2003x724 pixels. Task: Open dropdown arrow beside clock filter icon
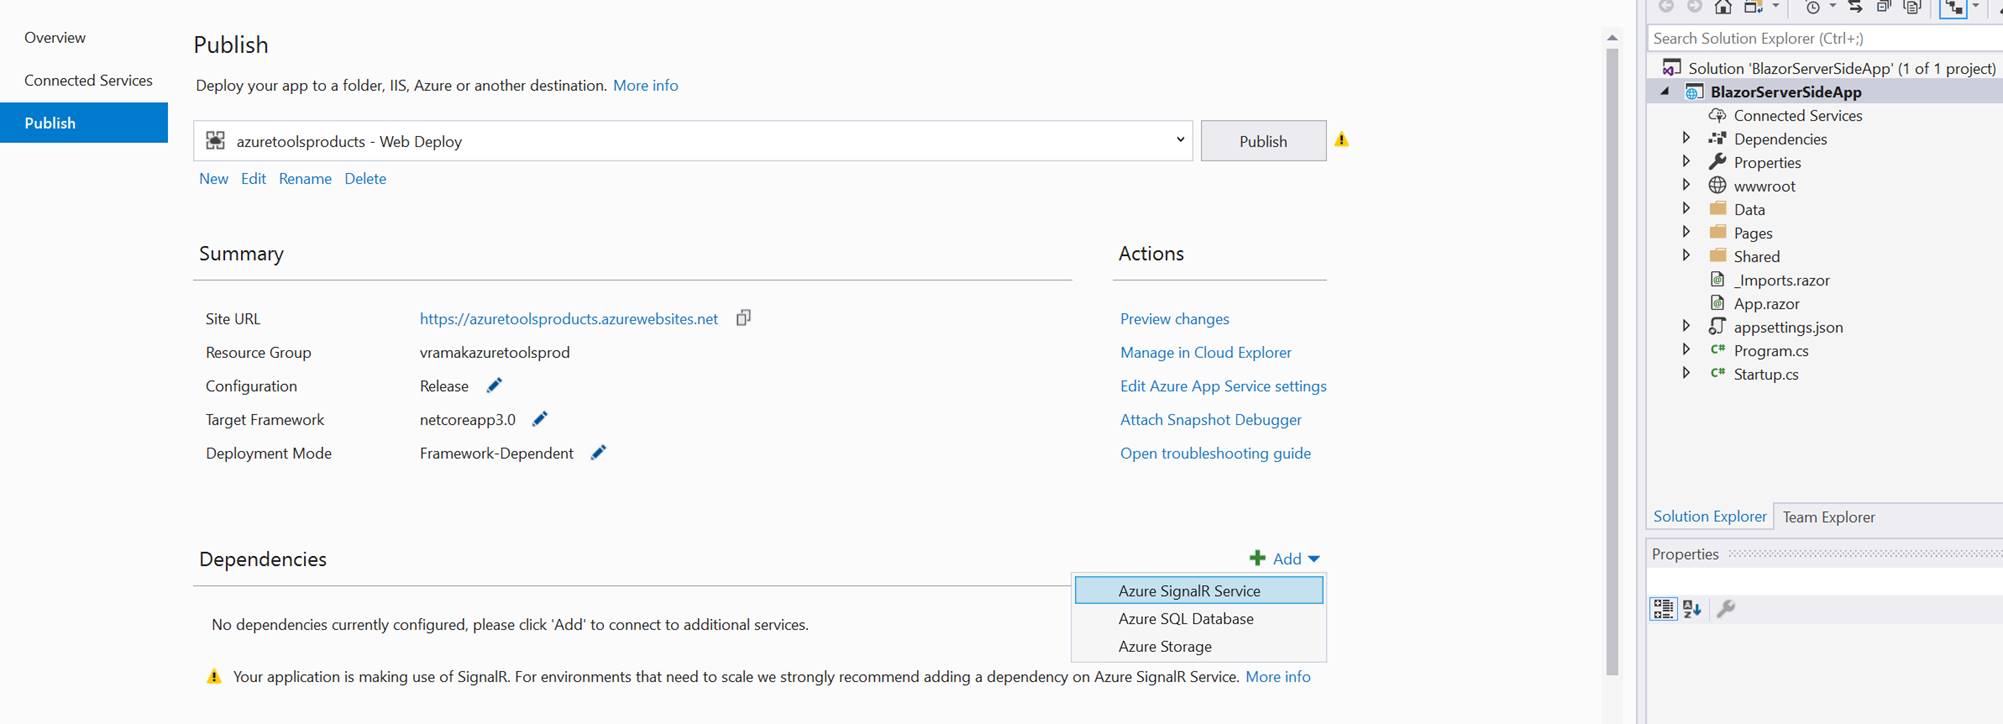coord(1833,6)
